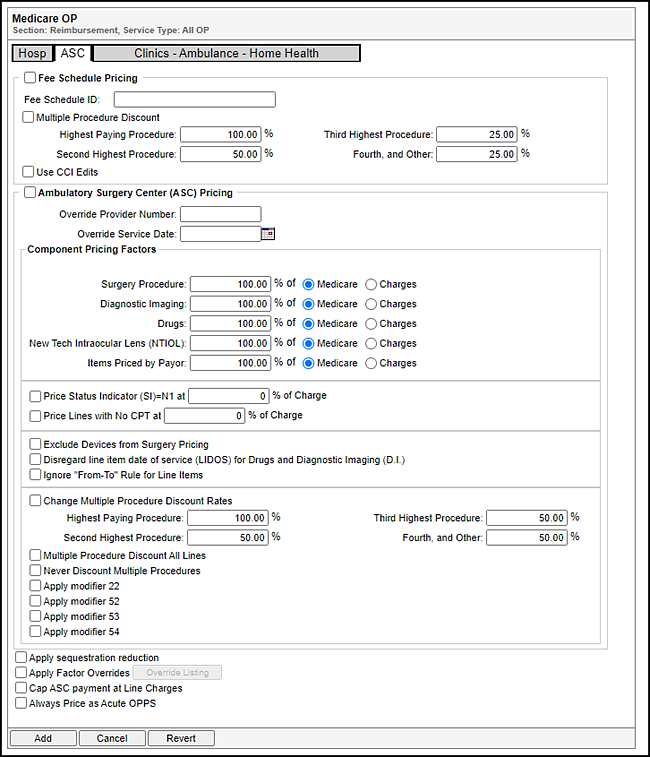Image resolution: width=650 pixels, height=757 pixels.
Task: Select Medicare for New Tech Intraocular Lens
Action: [x=308, y=344]
